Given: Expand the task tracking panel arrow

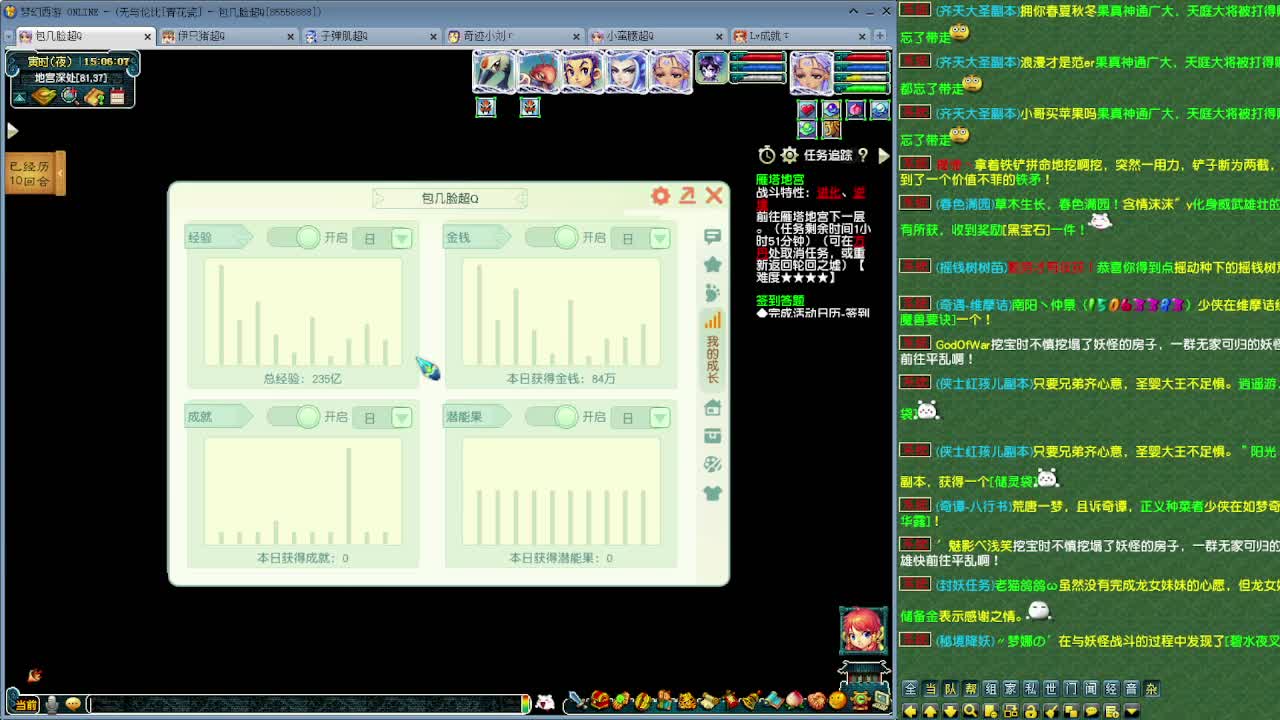Looking at the screenshot, I should tap(883, 155).
